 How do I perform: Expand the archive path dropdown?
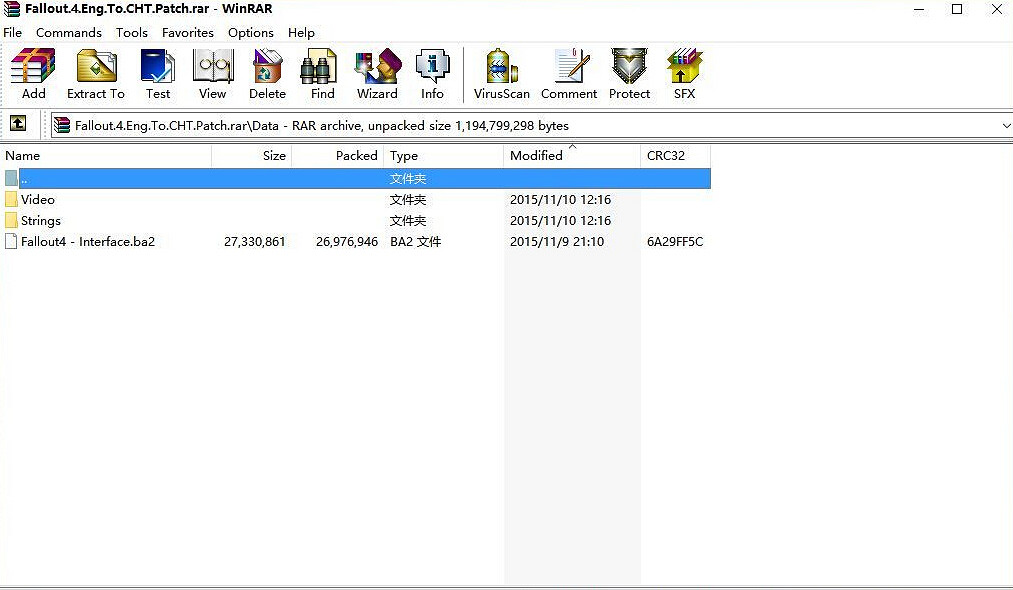1005,125
